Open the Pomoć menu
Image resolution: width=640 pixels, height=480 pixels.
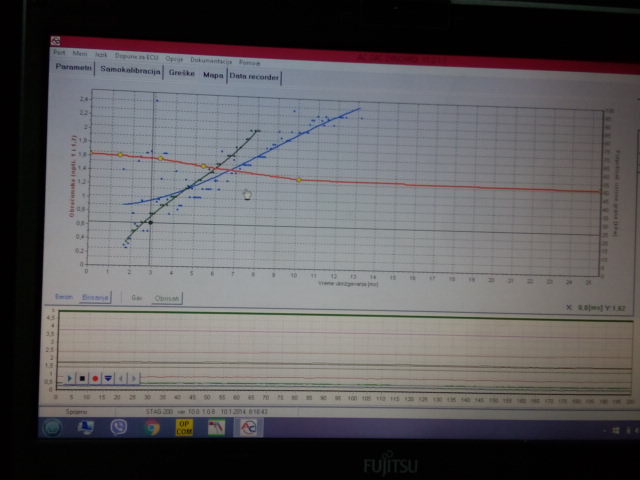pyautogui.click(x=249, y=63)
